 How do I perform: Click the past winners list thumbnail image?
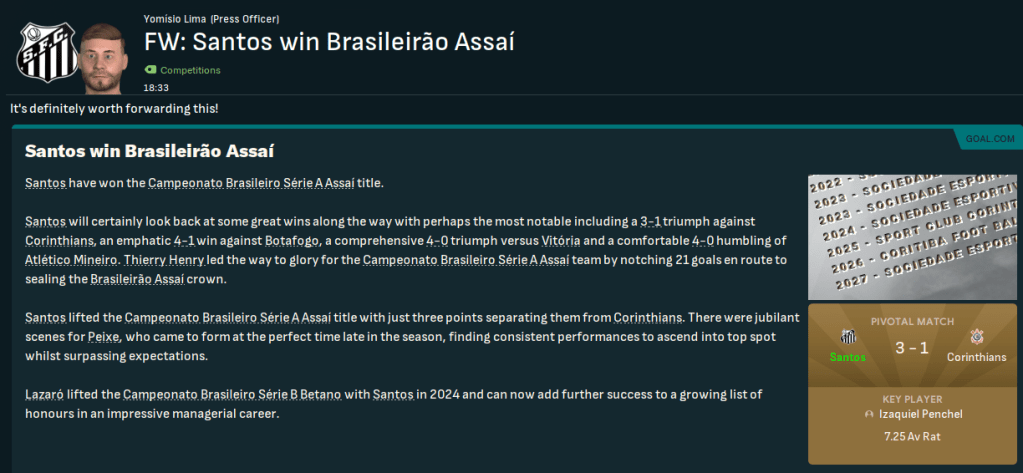click(912, 237)
